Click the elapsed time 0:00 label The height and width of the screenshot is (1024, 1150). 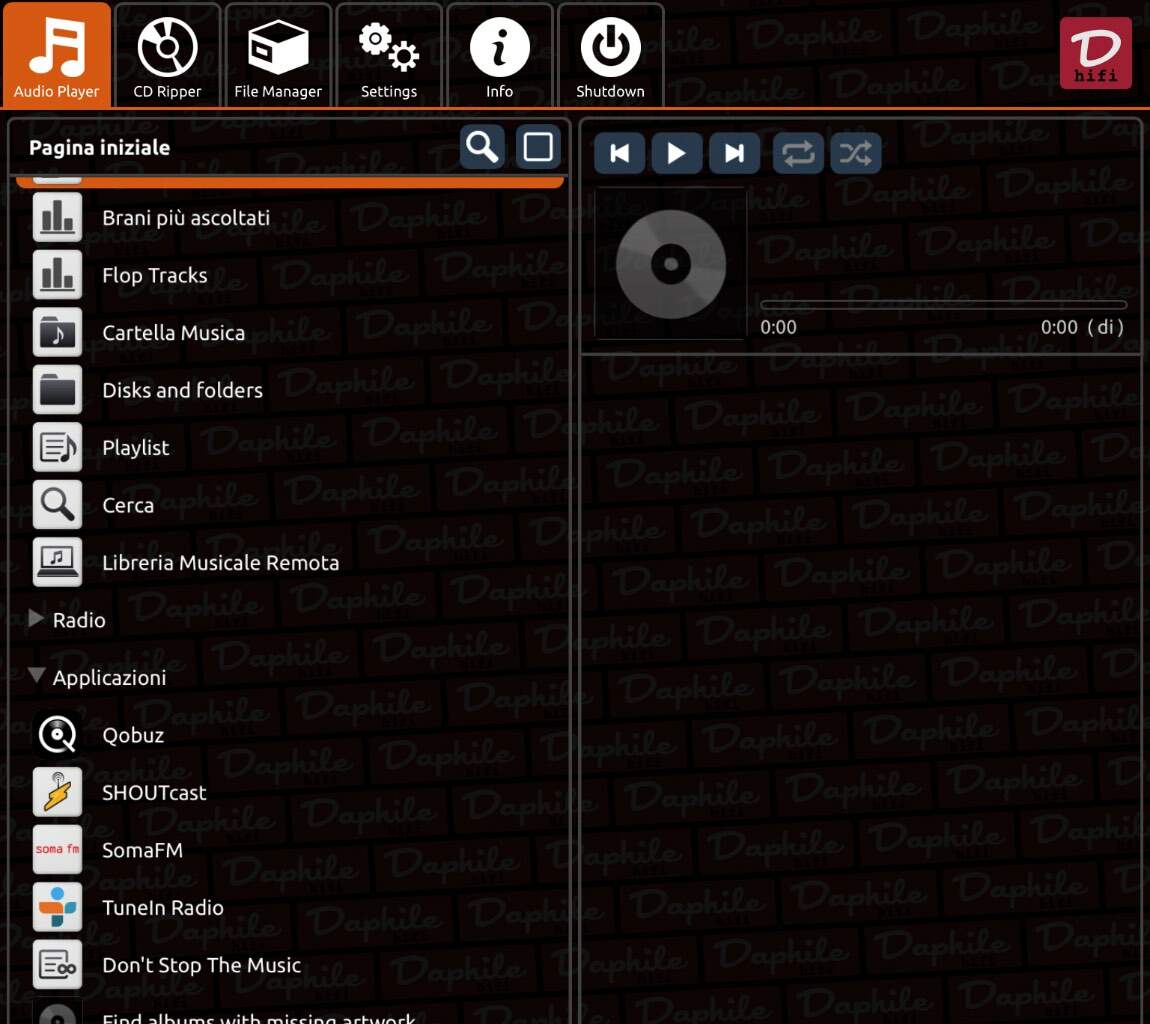(x=778, y=327)
